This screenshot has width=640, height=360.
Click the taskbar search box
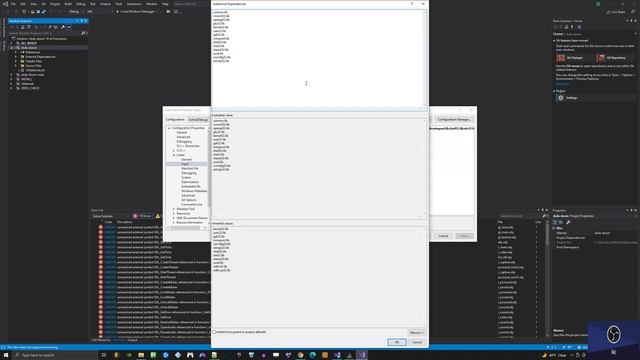(55, 355)
